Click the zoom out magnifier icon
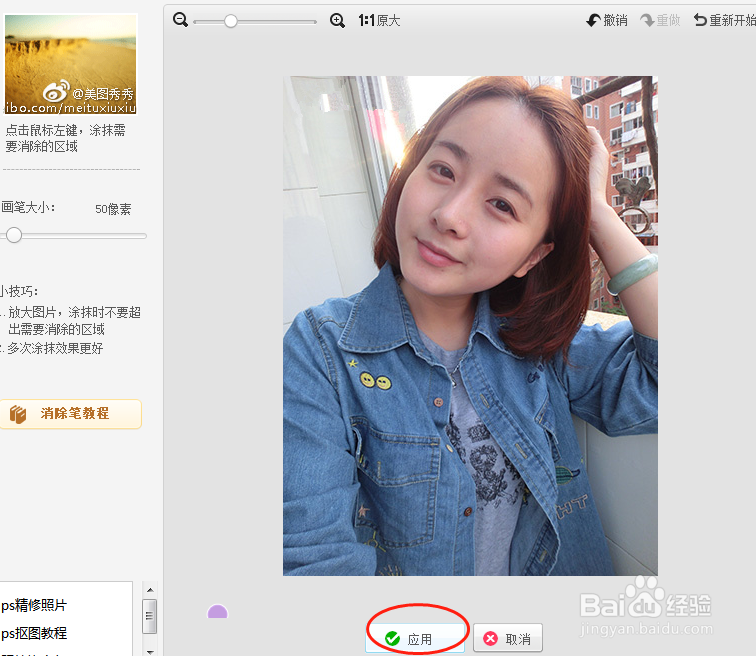The height and width of the screenshot is (656, 756). [180, 20]
